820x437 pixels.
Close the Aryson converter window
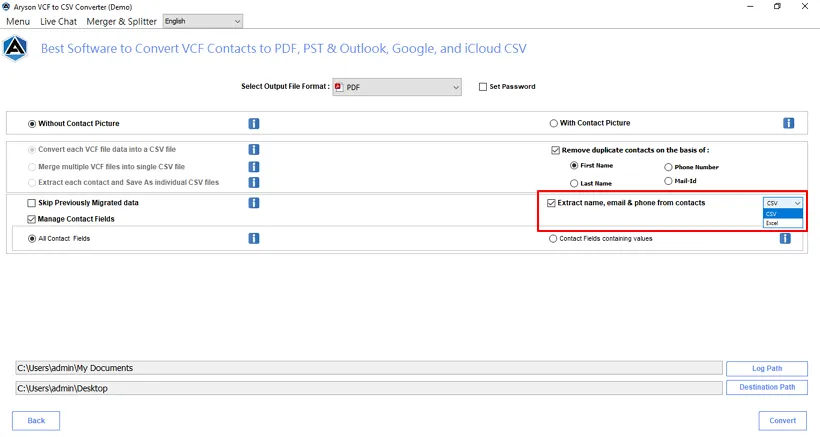pyautogui.click(x=805, y=7)
